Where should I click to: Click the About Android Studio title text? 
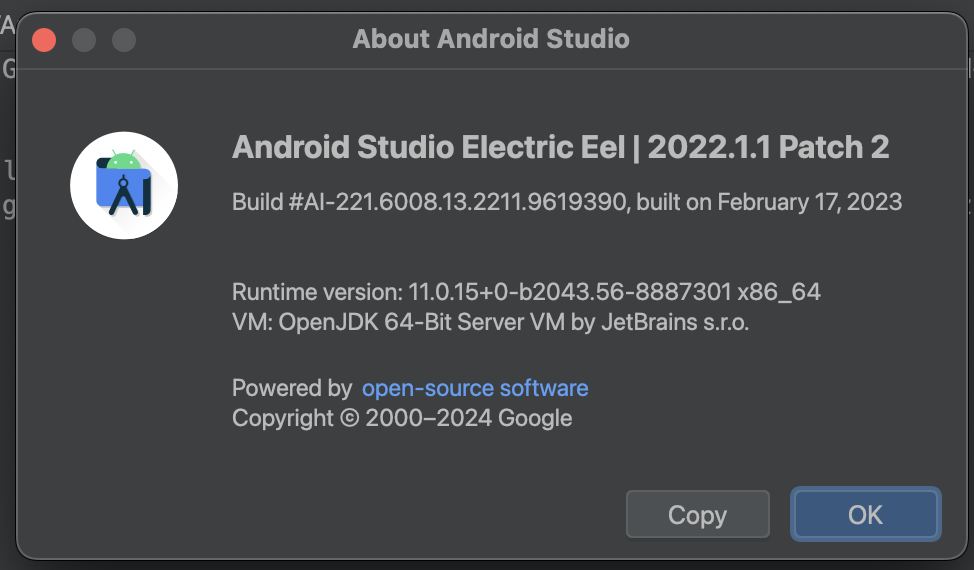tap(491, 40)
